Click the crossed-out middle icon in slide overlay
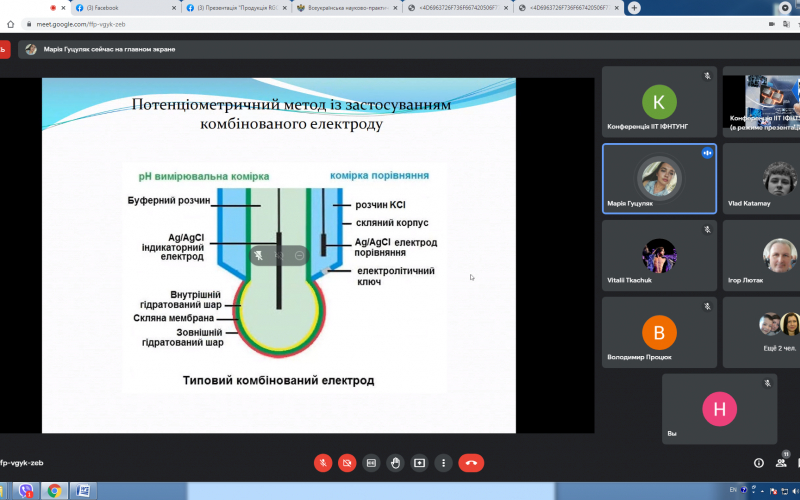This screenshot has height=500, width=800. click(279, 255)
